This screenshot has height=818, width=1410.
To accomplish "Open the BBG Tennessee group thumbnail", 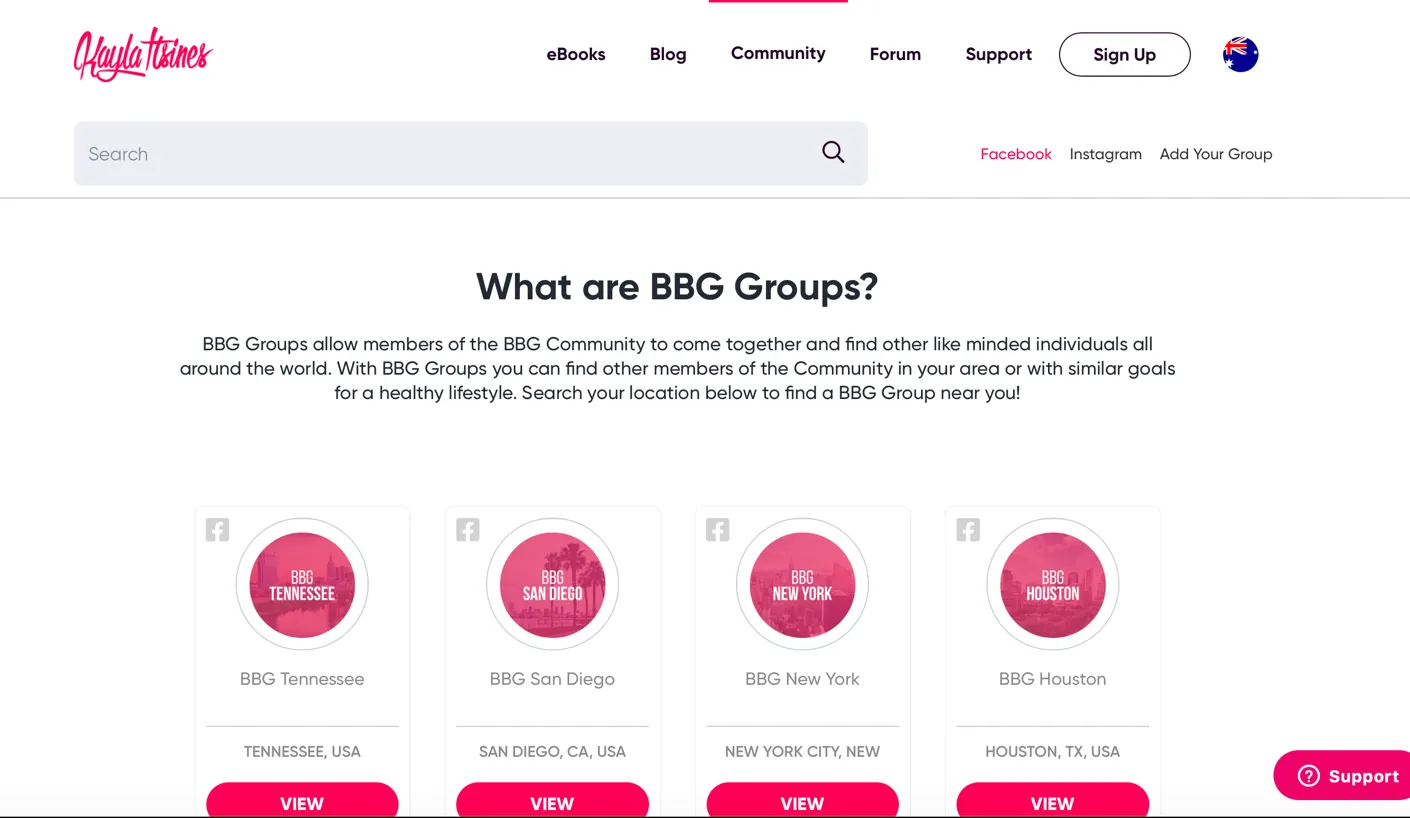I will 302,585.
